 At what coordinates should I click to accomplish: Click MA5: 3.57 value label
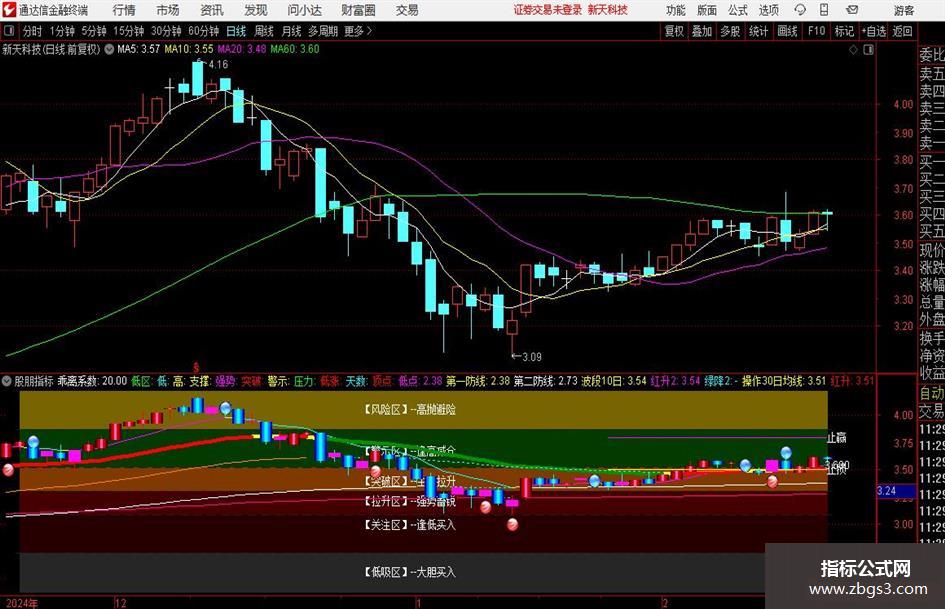(139, 49)
